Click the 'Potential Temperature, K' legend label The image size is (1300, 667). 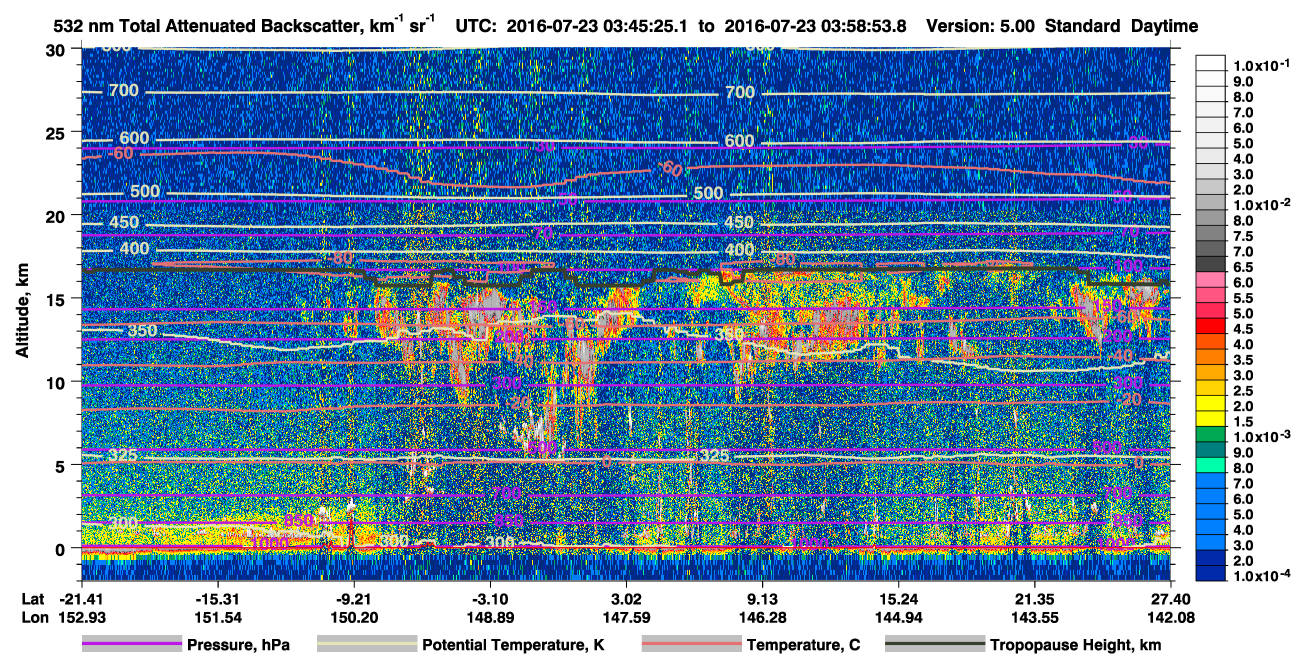click(x=513, y=646)
